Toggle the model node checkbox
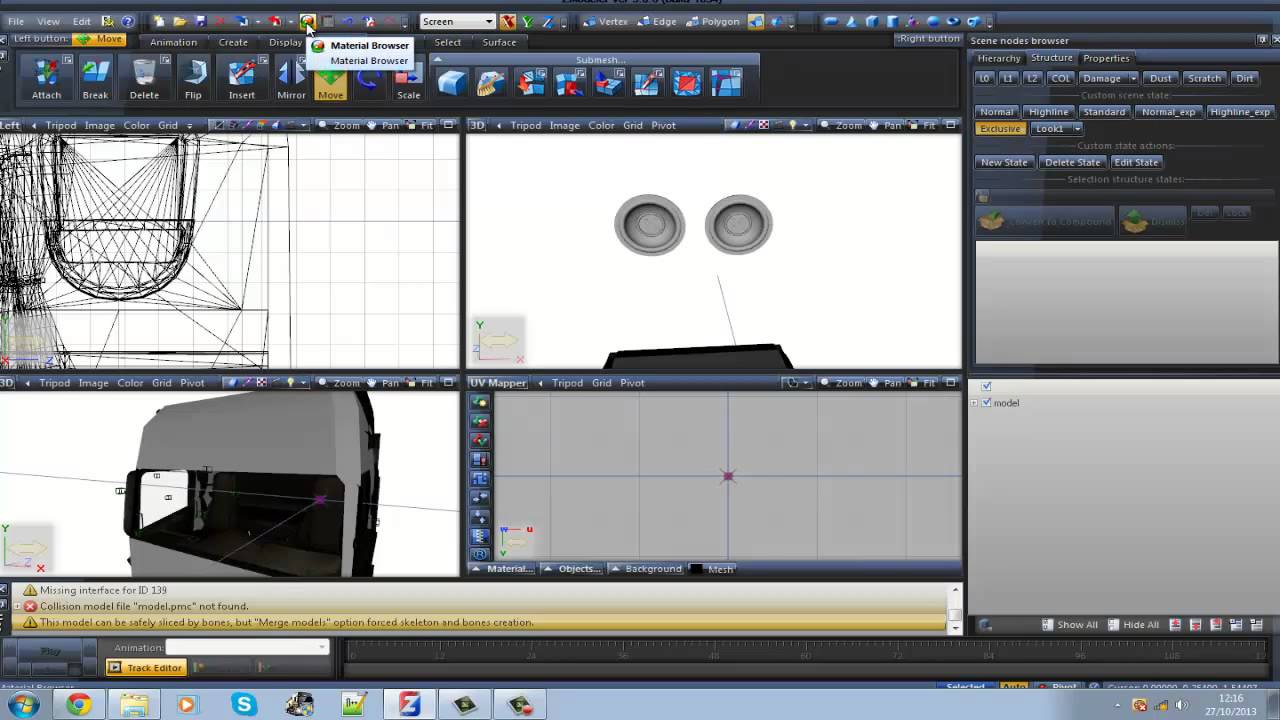Screen dimensions: 1280x720 coord(987,403)
